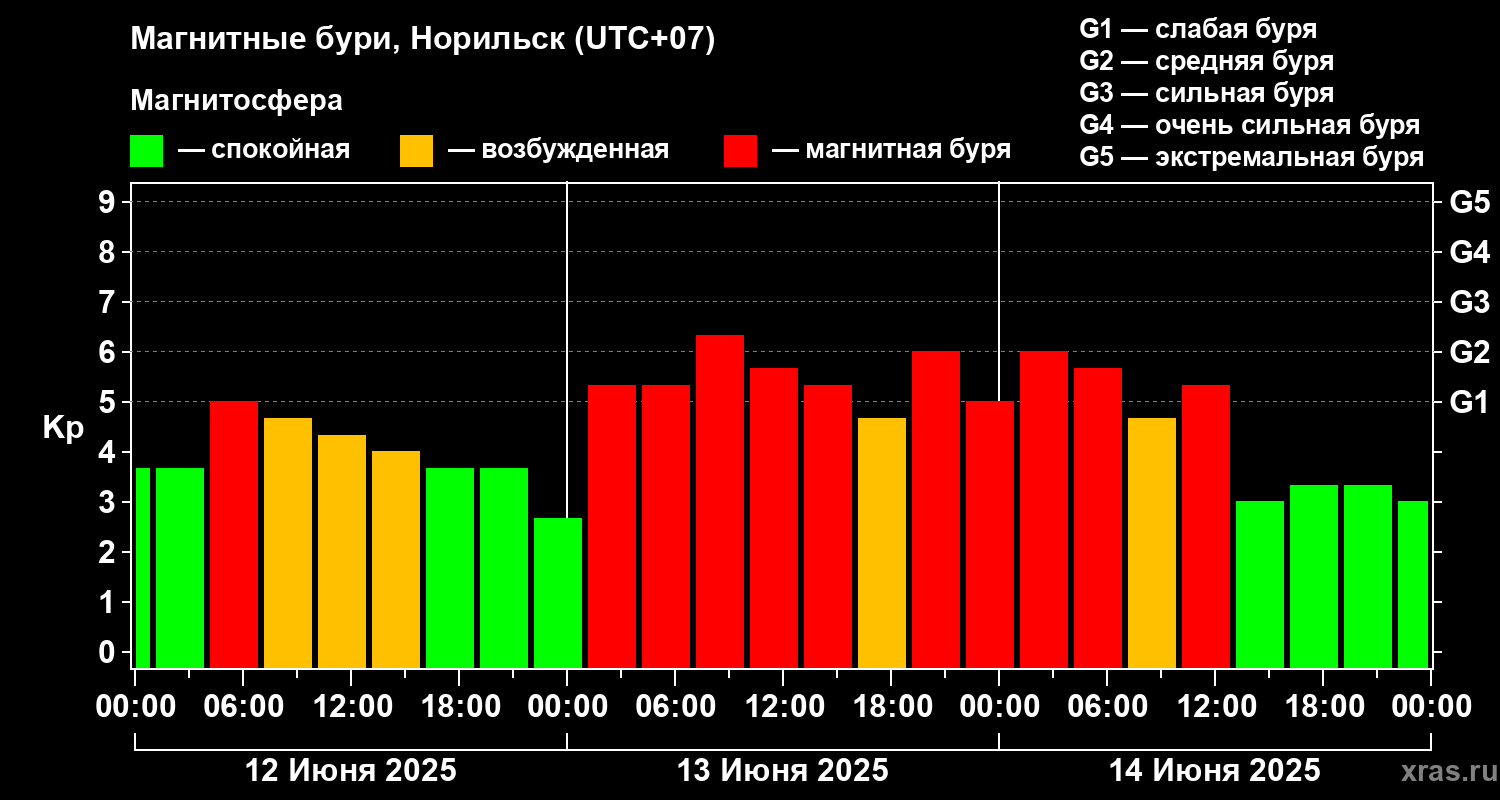Click the 06:00 time label for 13 Июня
The height and width of the screenshot is (800, 1500).
pos(675,706)
